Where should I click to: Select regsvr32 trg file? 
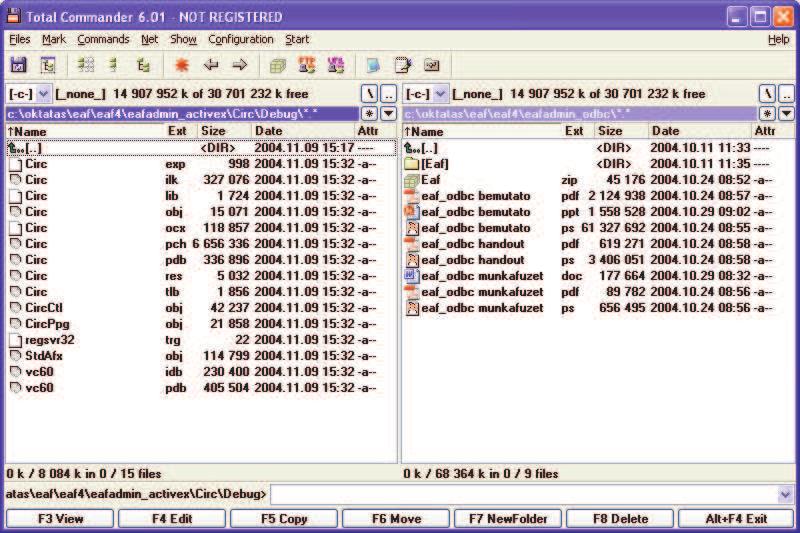[201, 340]
